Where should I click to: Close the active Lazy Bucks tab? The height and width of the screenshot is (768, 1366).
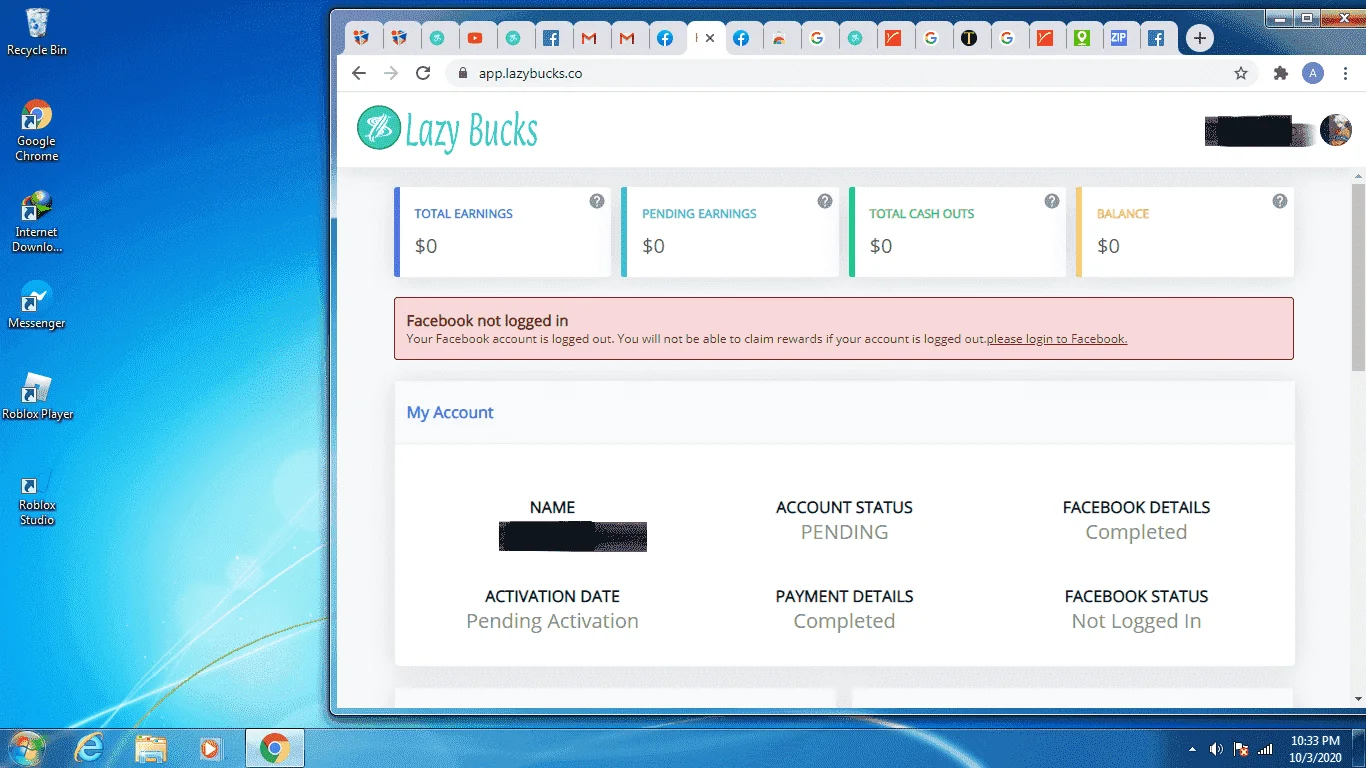710,38
